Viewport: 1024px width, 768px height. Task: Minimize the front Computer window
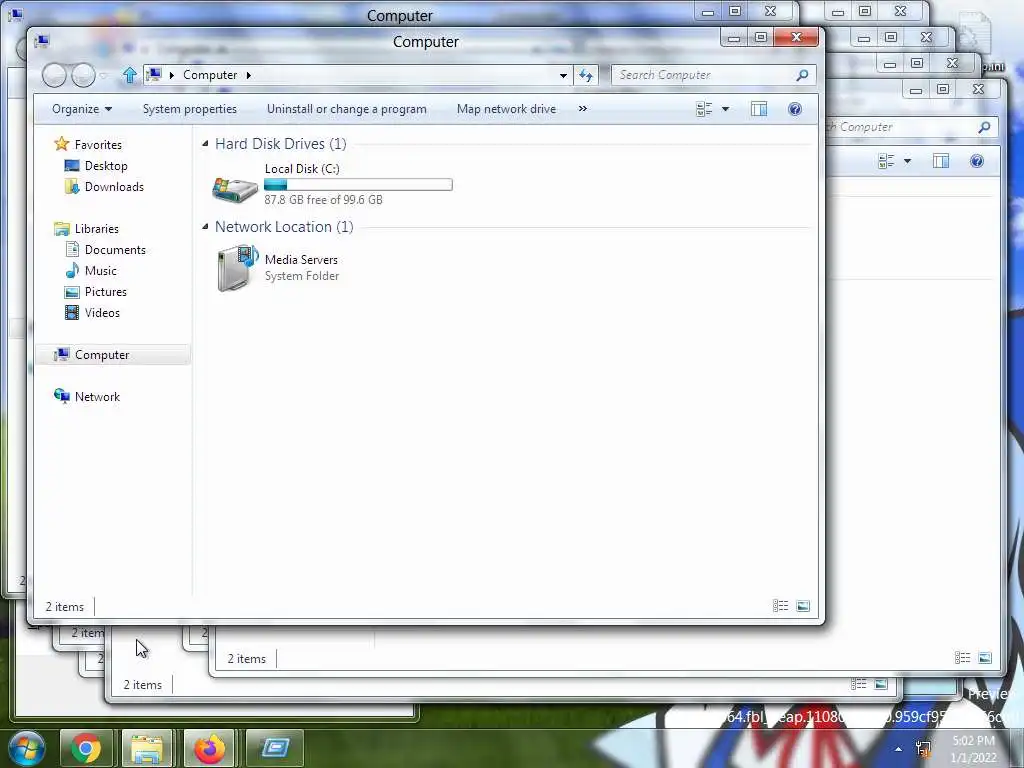click(x=734, y=37)
